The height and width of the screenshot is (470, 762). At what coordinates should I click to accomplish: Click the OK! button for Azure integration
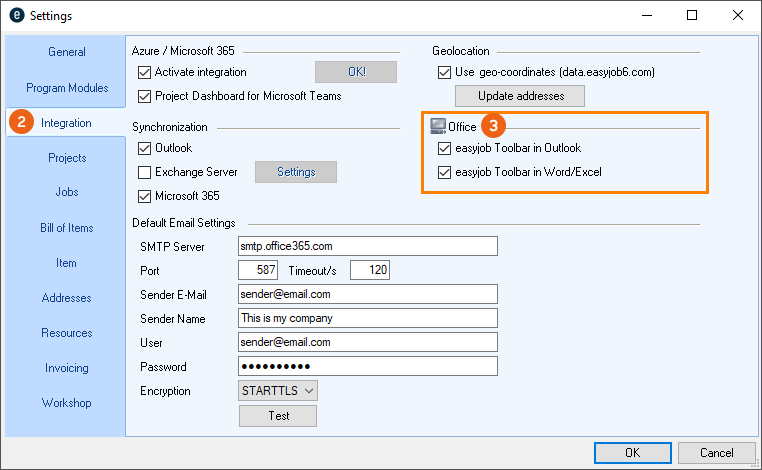click(356, 72)
